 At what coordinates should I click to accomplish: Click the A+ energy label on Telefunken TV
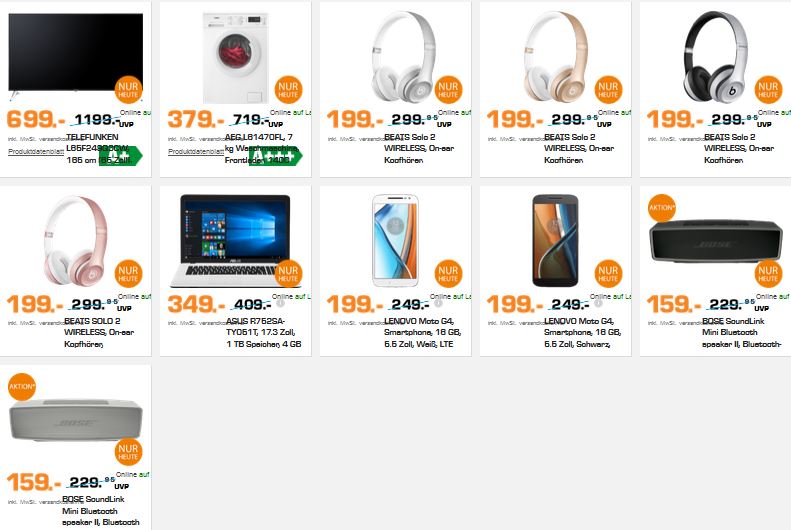121,156
